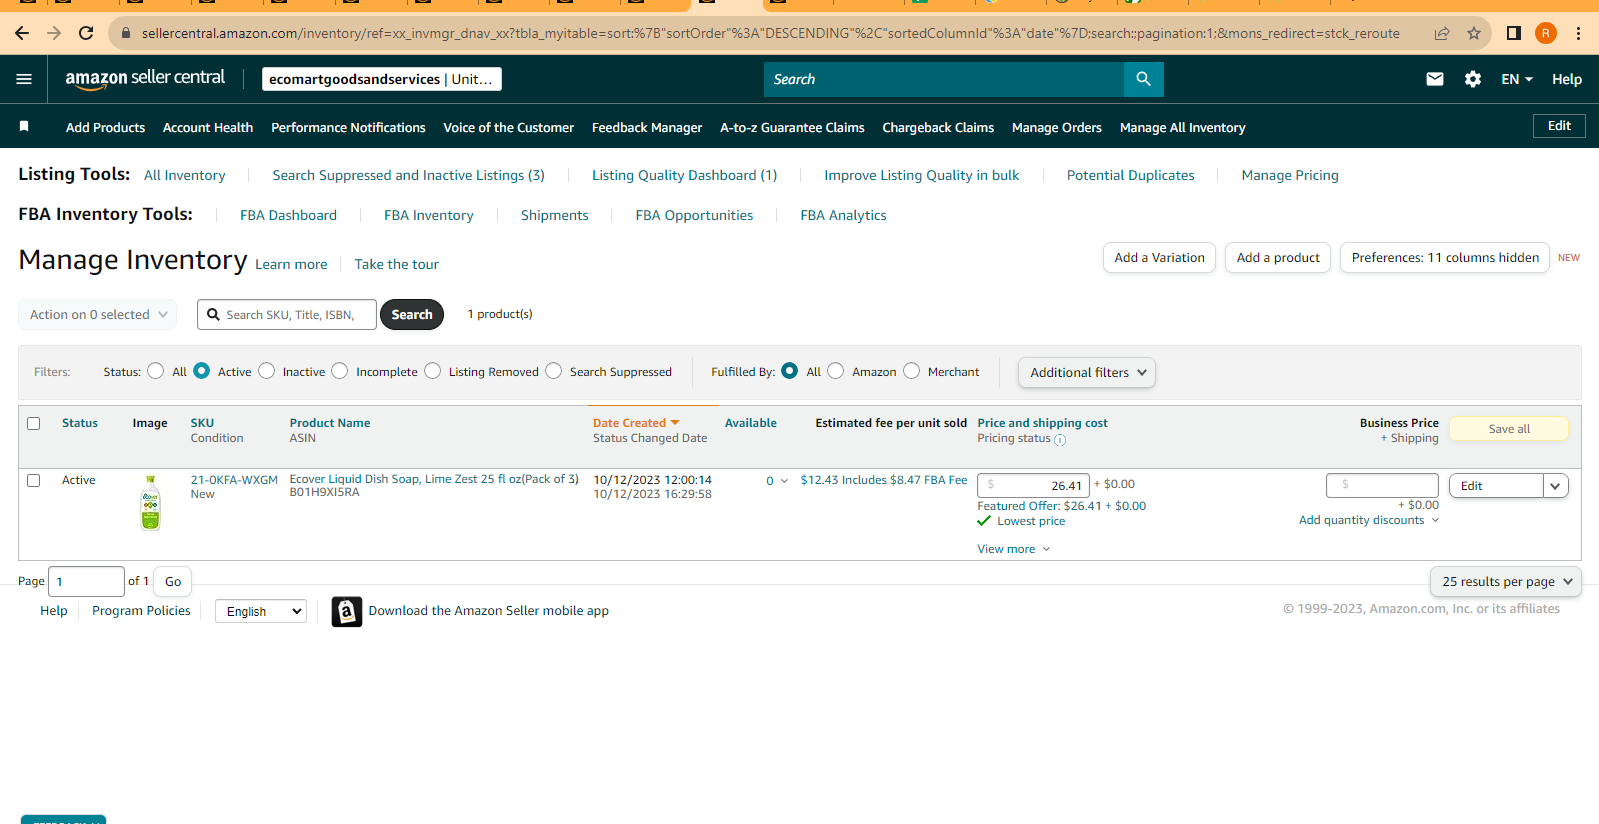
Task: Click the site lock icon in address bar
Action: [x=126, y=33]
